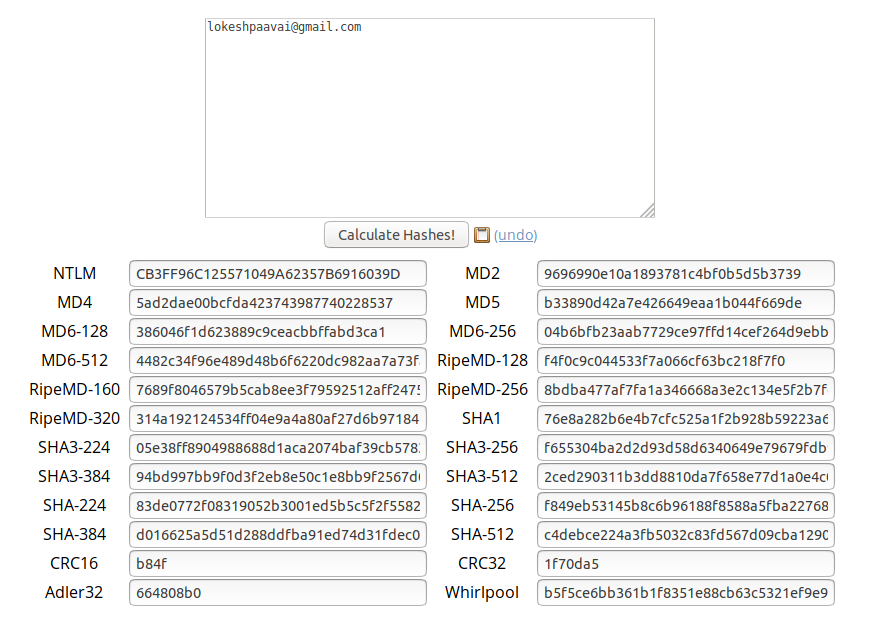The height and width of the screenshot is (621, 891).
Task: Click the MD2 hash output box
Action: point(686,273)
